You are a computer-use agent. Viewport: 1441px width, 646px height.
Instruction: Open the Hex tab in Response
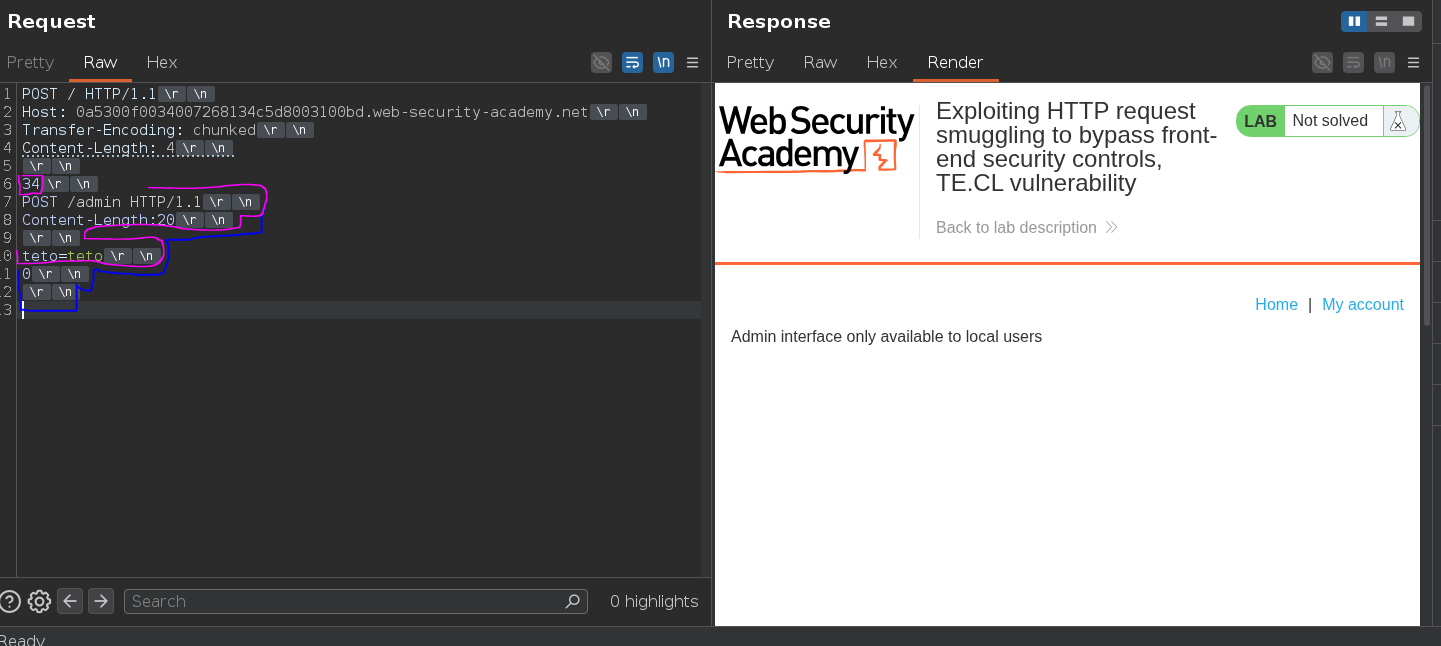pos(882,62)
